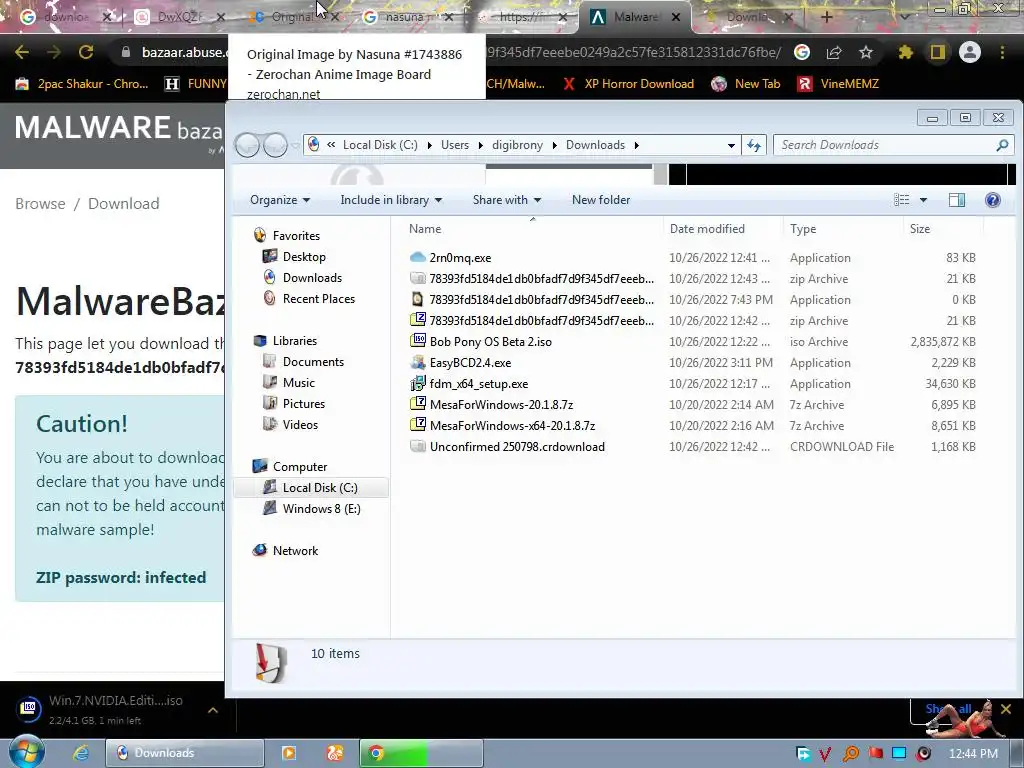This screenshot has width=1024, height=768.
Task: Click the Browse breadcrumb link on MalwareBazaar
Action: pyautogui.click(x=40, y=204)
